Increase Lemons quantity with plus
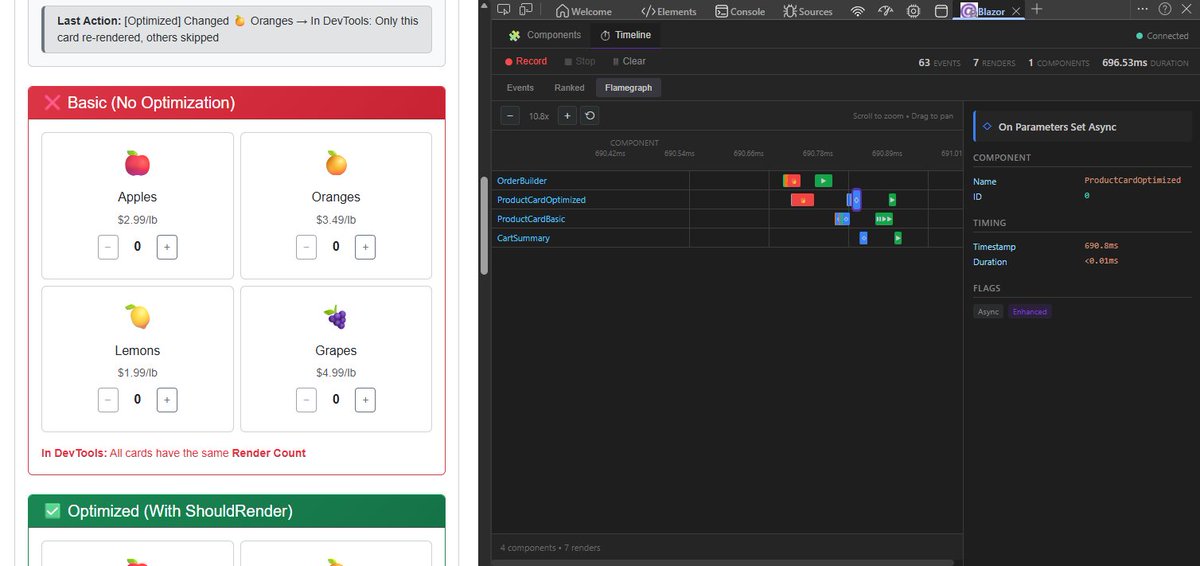This screenshot has height=566, width=1200. coord(167,400)
